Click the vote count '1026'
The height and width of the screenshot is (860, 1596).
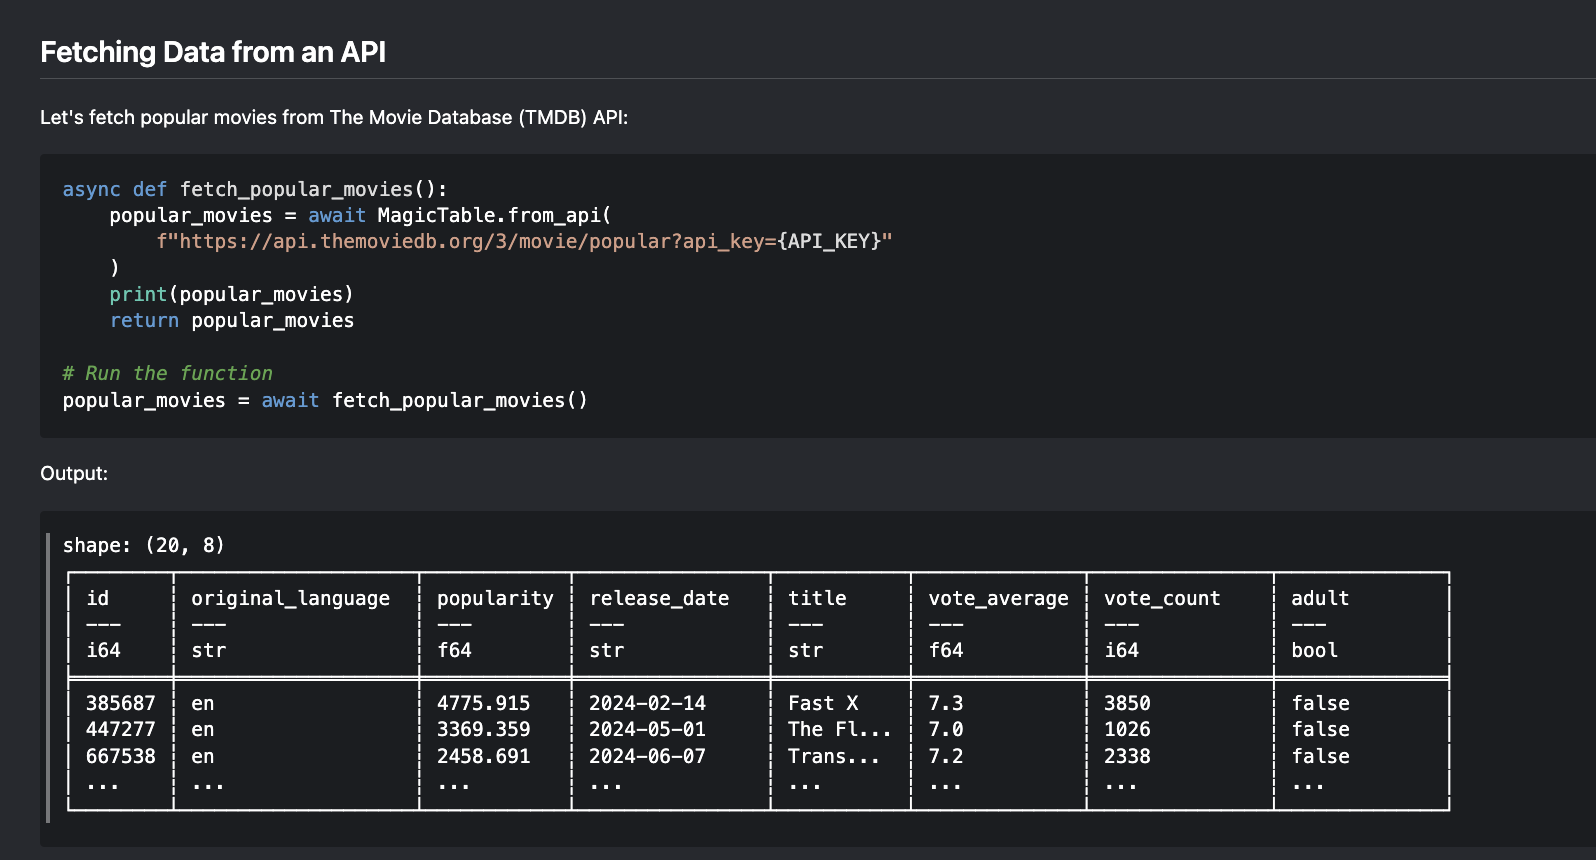(1127, 729)
